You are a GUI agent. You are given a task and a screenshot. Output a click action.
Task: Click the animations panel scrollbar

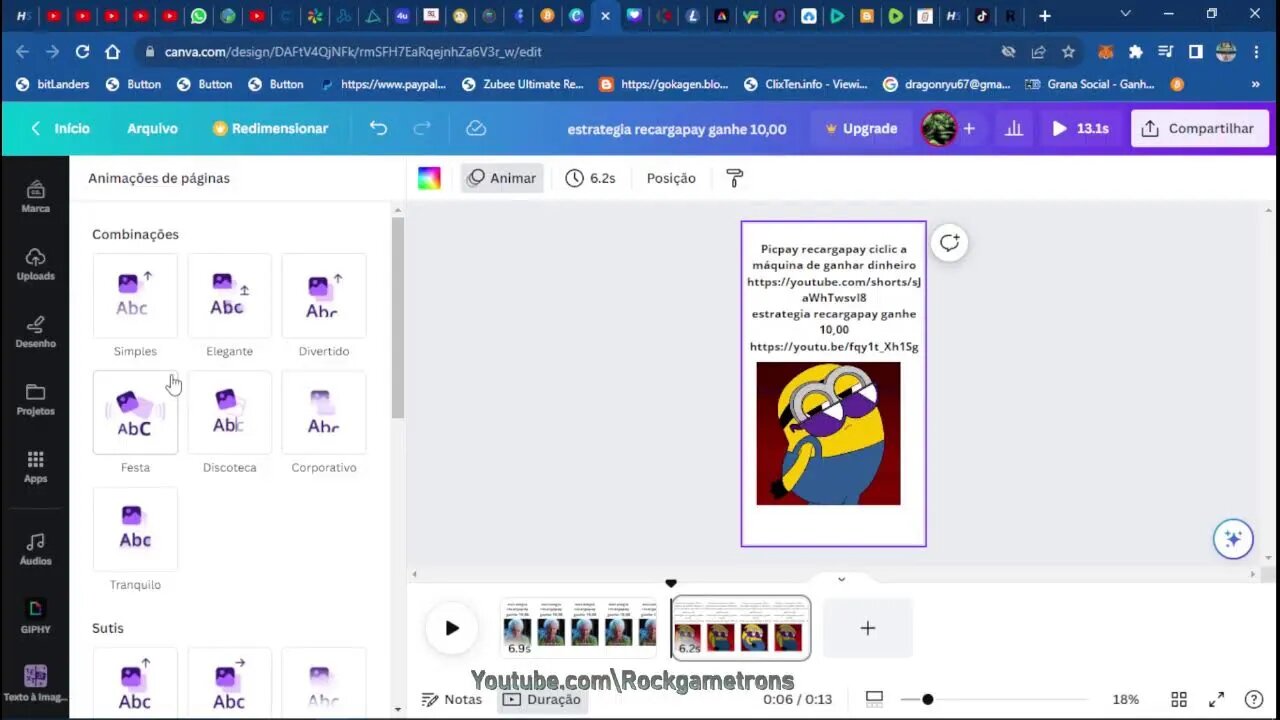click(397, 318)
